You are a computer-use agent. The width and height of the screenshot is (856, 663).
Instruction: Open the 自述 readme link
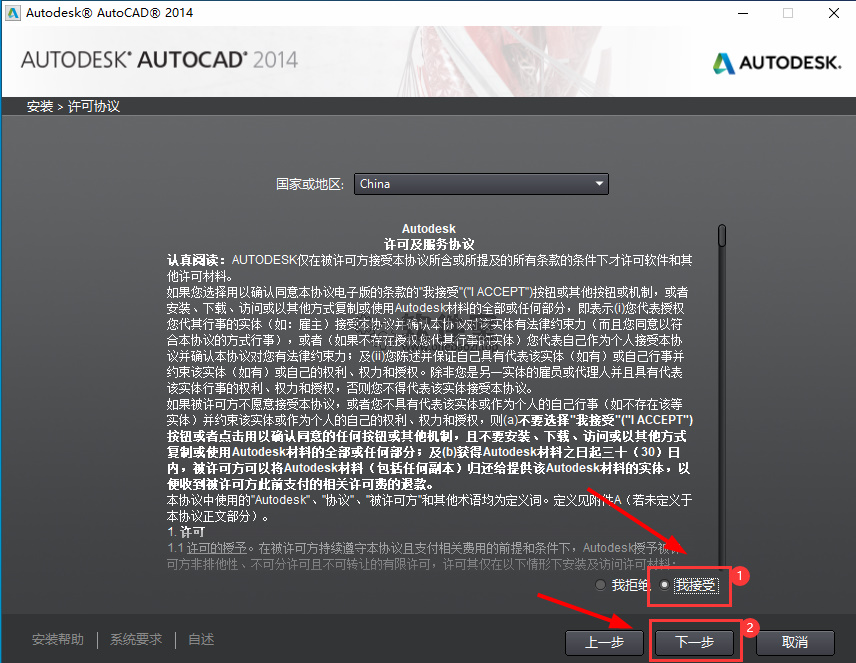coord(201,640)
